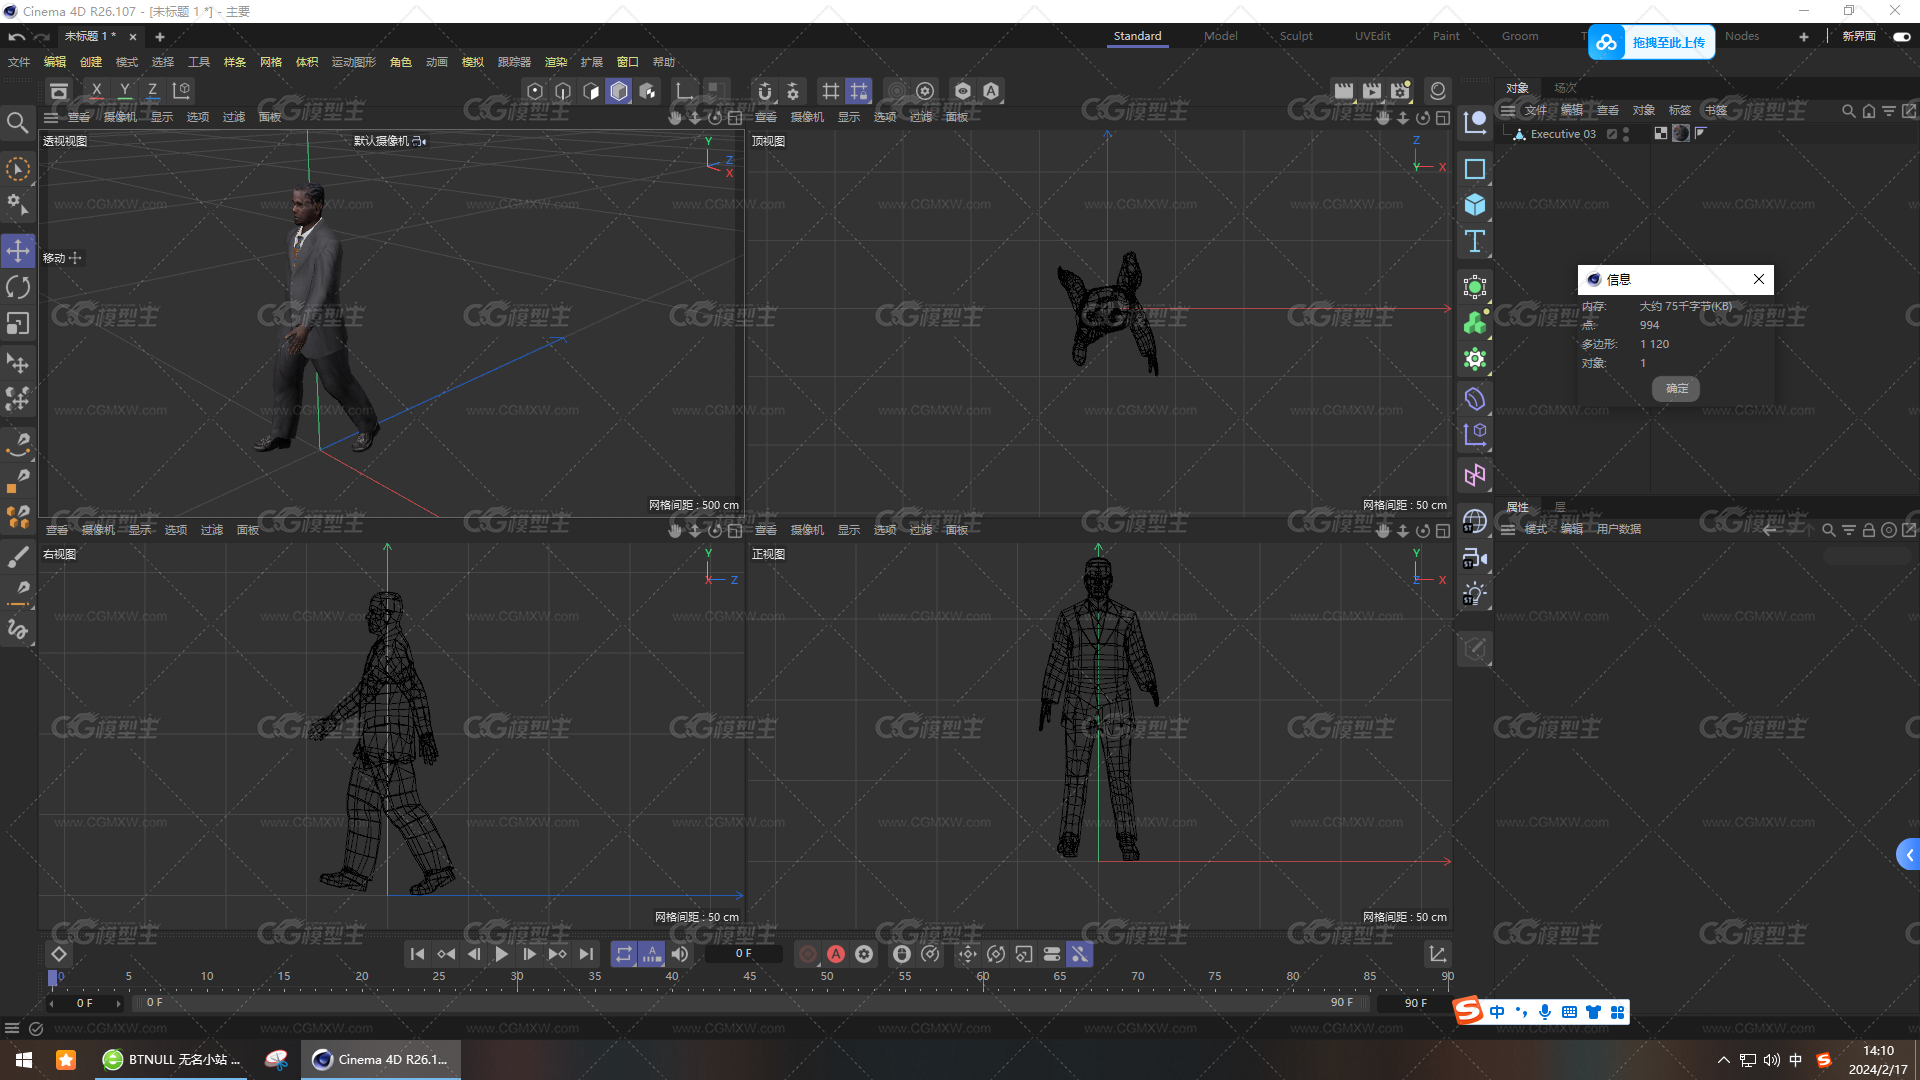Go to end of animation
The width and height of the screenshot is (1920, 1080).
pos(586,954)
